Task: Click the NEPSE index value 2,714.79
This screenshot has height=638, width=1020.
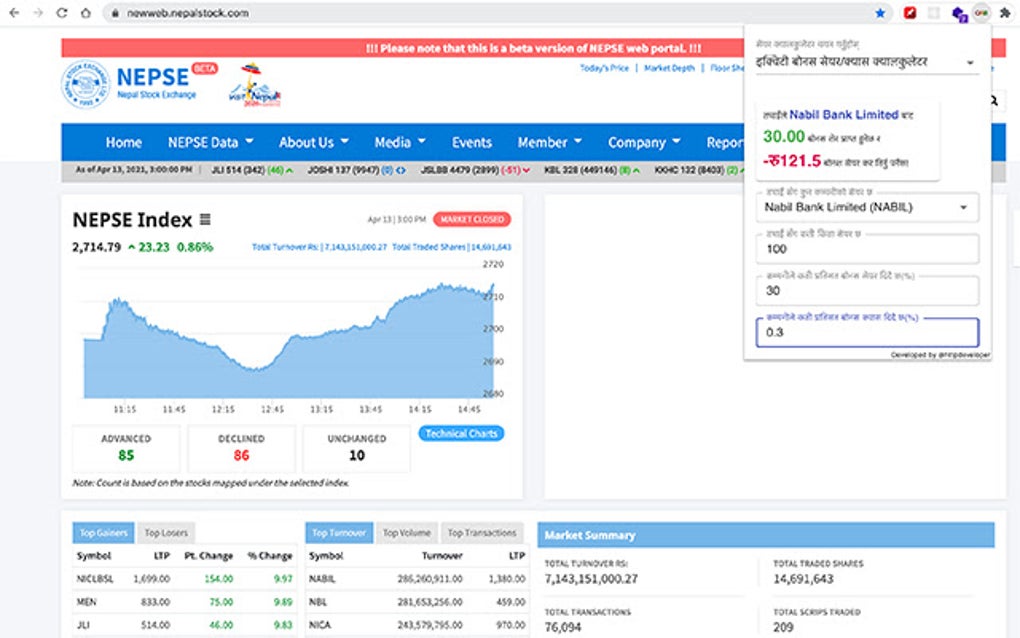Action: [x=96, y=247]
